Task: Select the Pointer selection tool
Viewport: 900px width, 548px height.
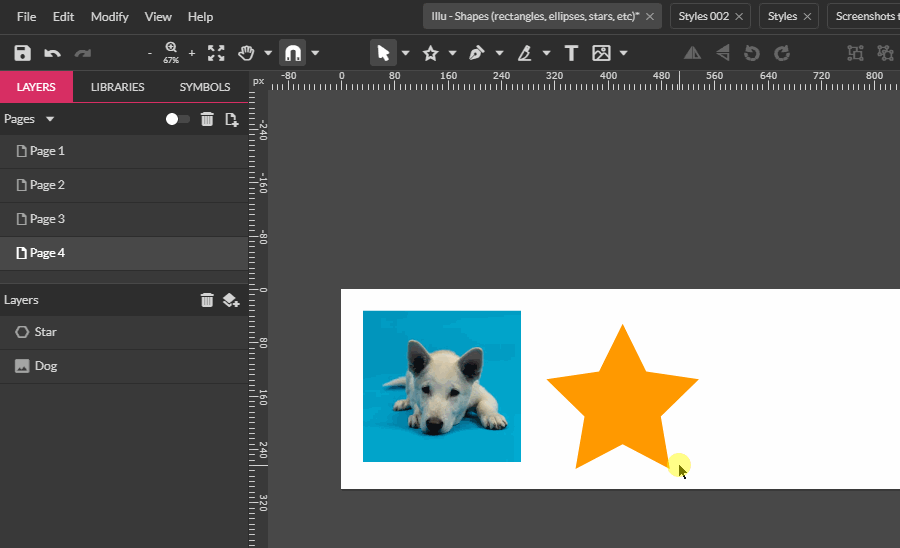Action: tap(383, 53)
